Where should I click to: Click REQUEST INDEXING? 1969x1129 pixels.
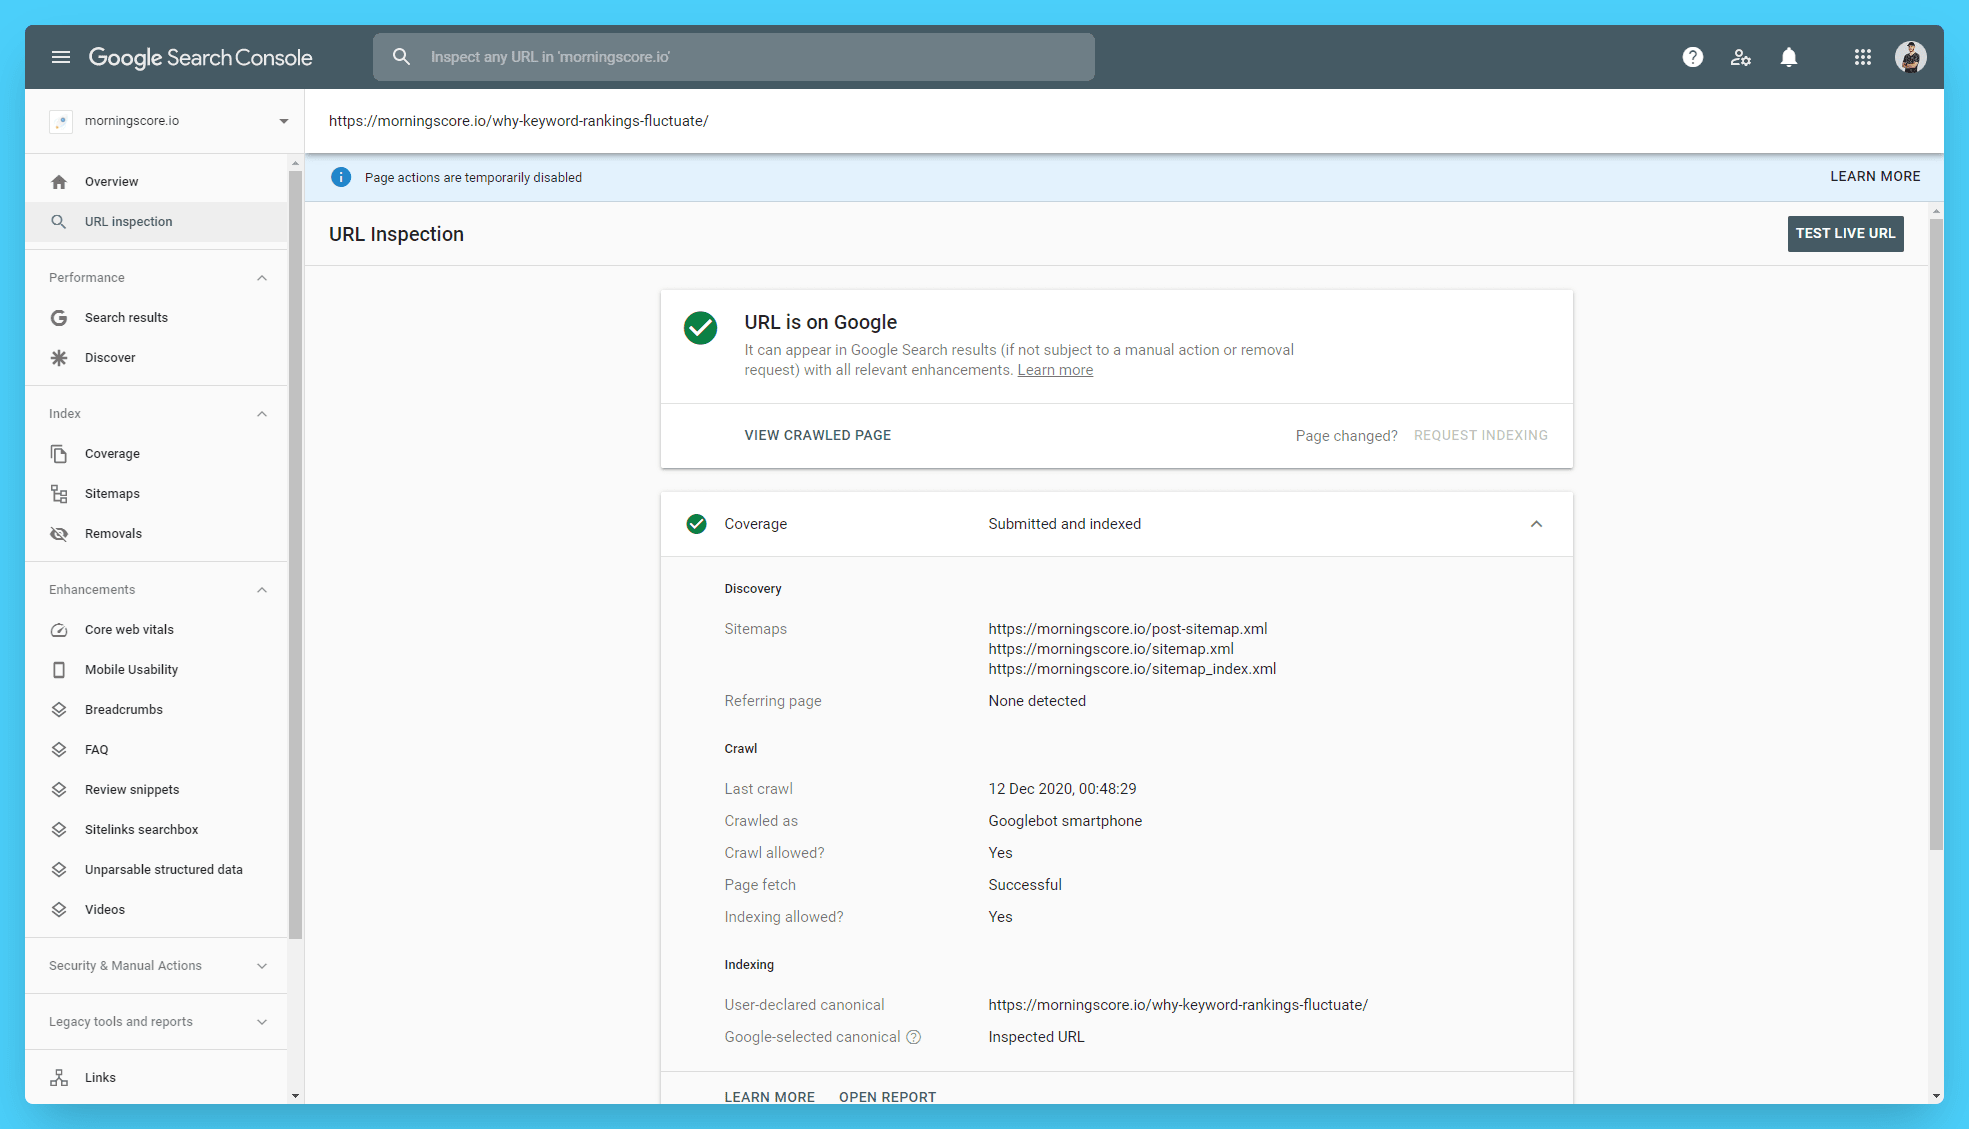[1480, 436]
